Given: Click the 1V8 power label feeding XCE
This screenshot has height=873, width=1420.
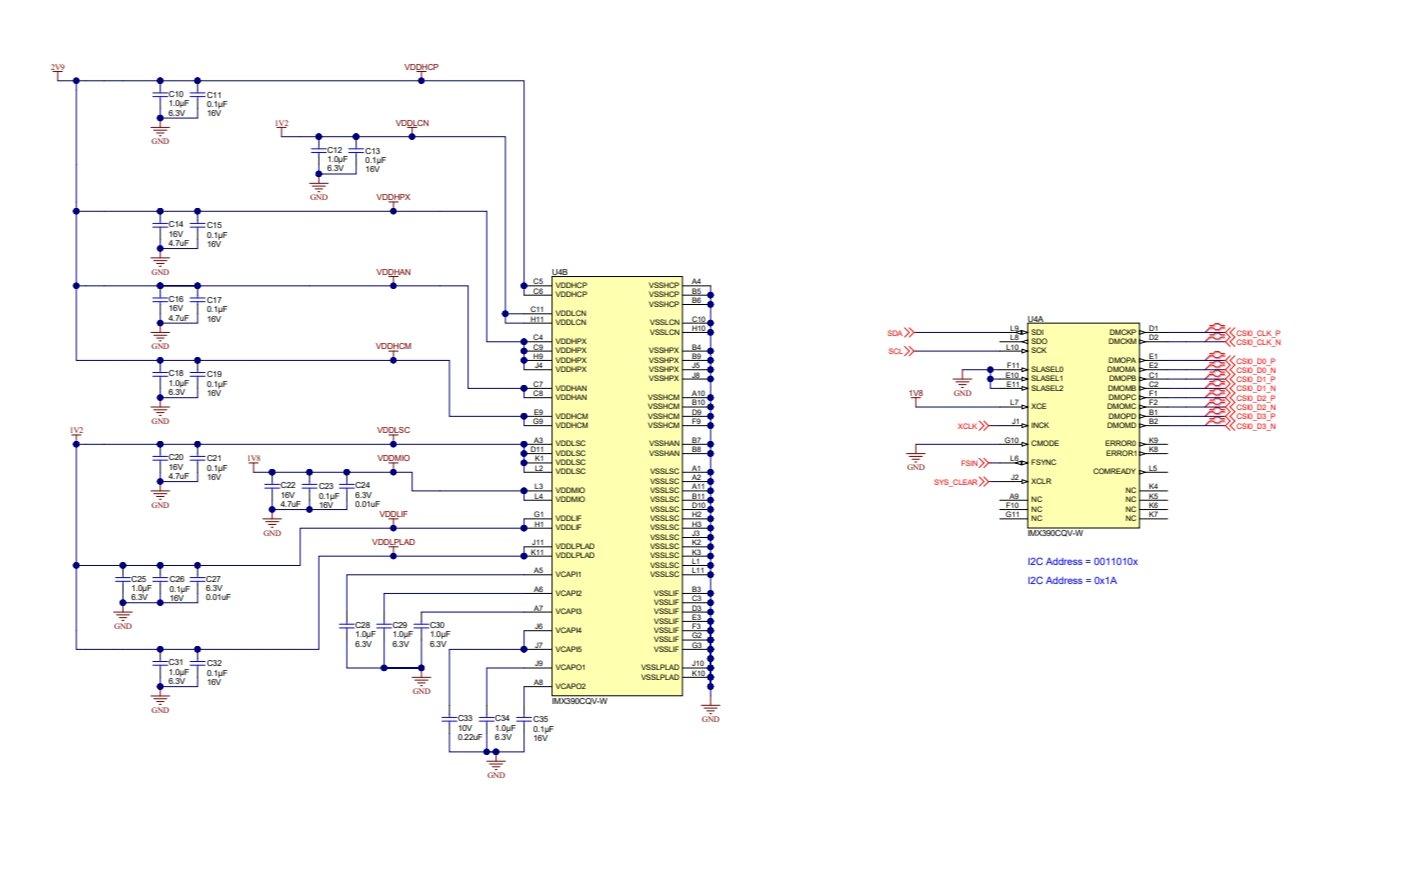Looking at the screenshot, I should point(916,394).
